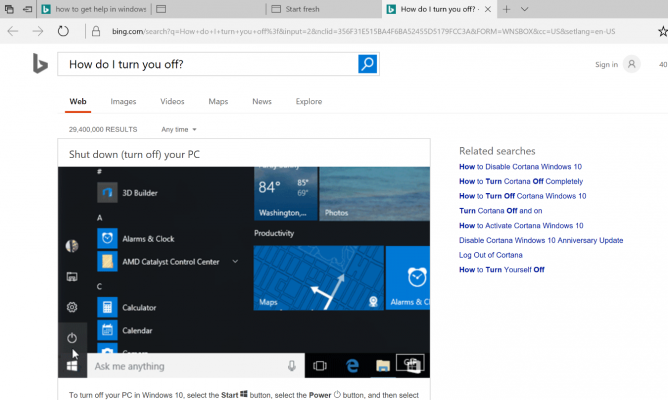Viewport: 668px width, 400px height.
Task: Click the padlock site info icon
Action: point(96,31)
